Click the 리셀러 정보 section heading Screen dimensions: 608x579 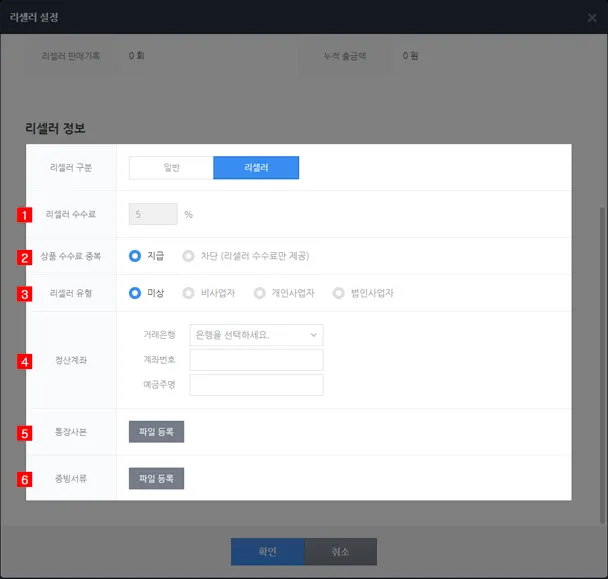pos(55,128)
